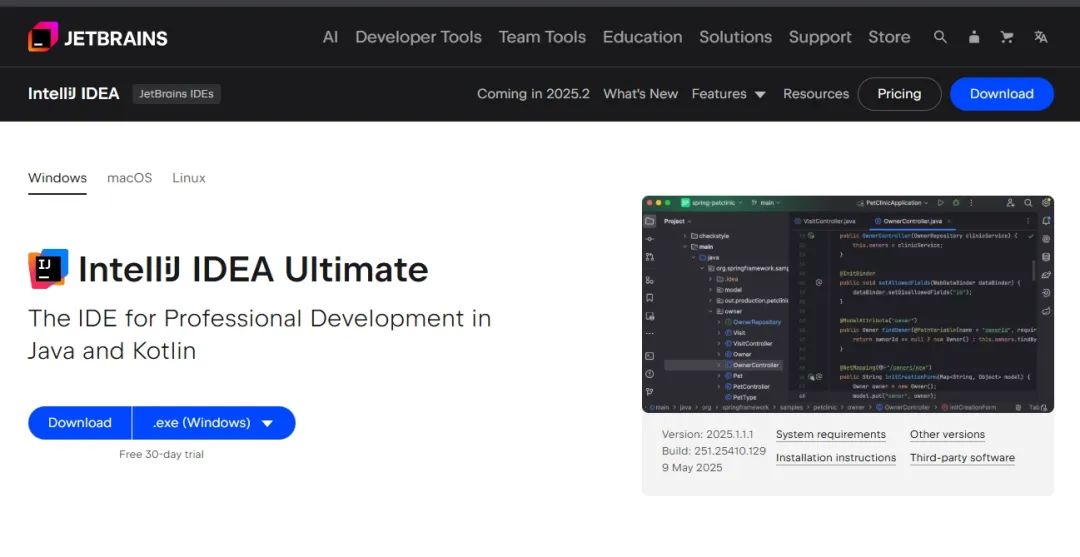The height and width of the screenshot is (557, 1080).
Task: Open the Third-party software link
Action: [x=962, y=458]
